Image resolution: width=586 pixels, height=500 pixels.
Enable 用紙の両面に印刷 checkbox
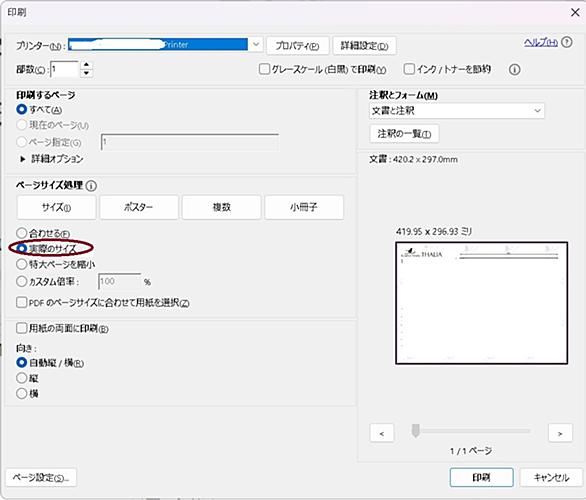tap(22, 328)
